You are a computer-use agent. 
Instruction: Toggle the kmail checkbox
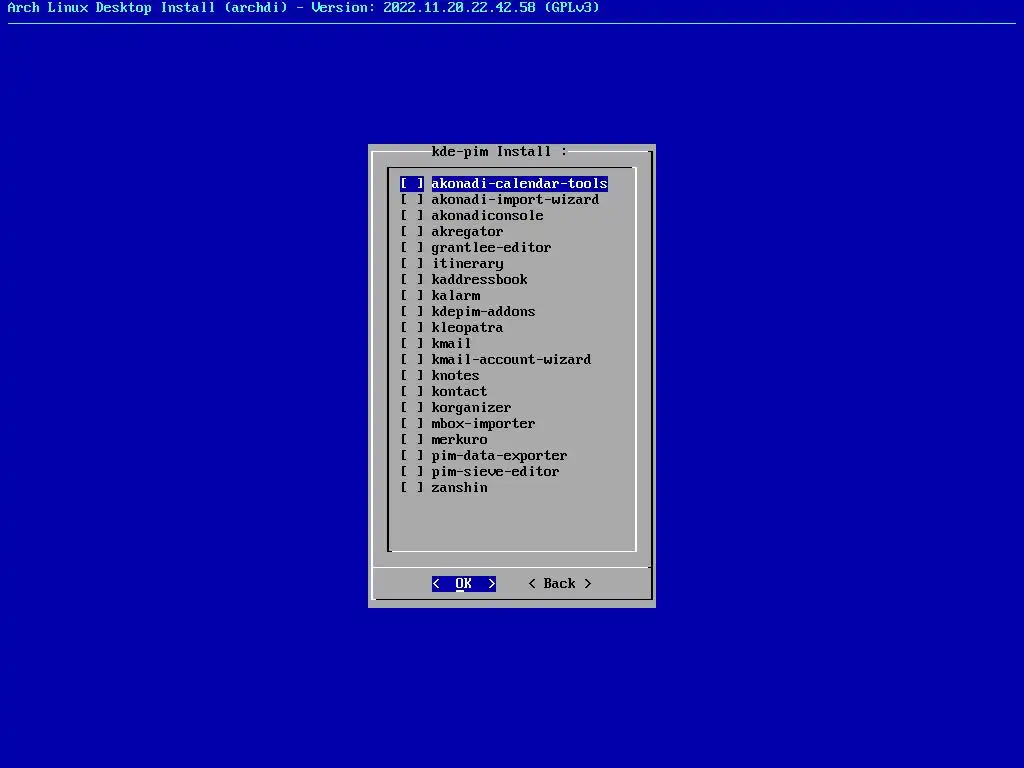coord(411,344)
